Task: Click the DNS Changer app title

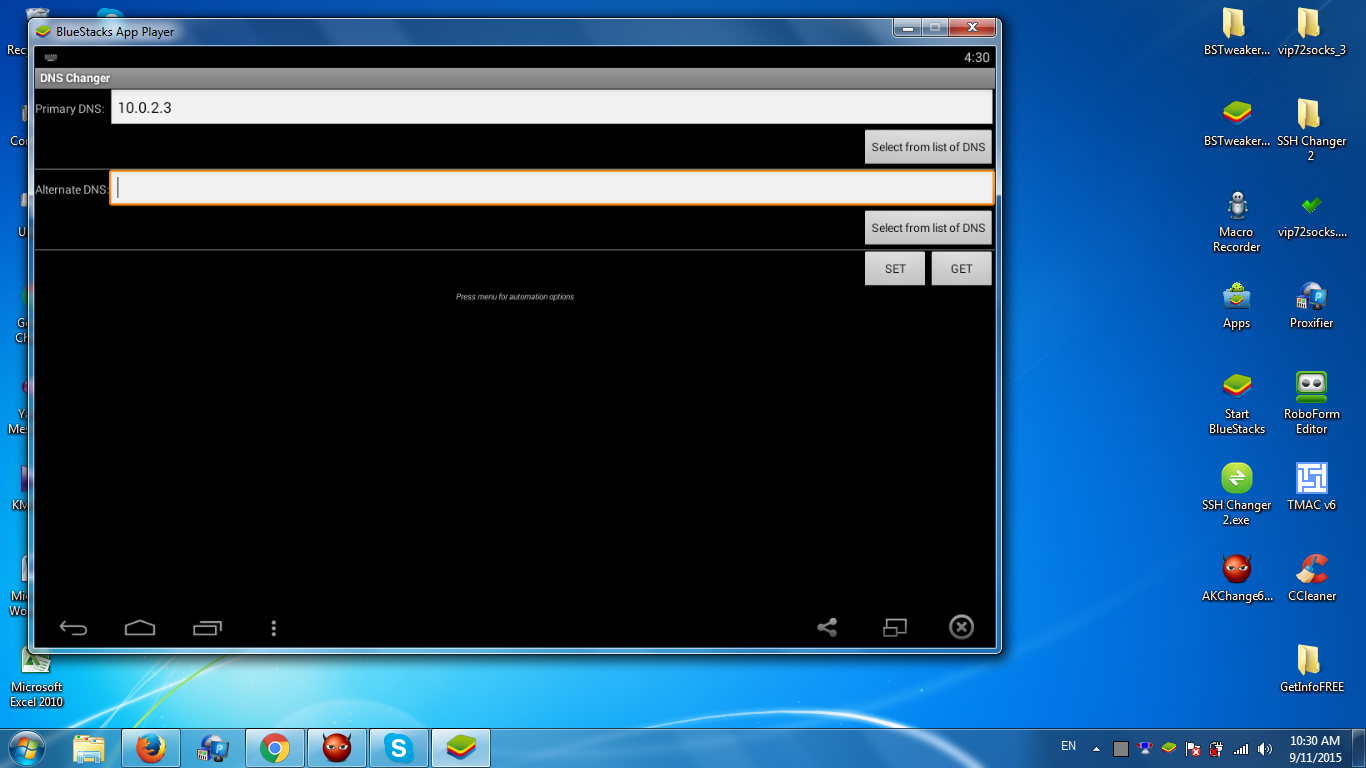Action: pos(75,78)
